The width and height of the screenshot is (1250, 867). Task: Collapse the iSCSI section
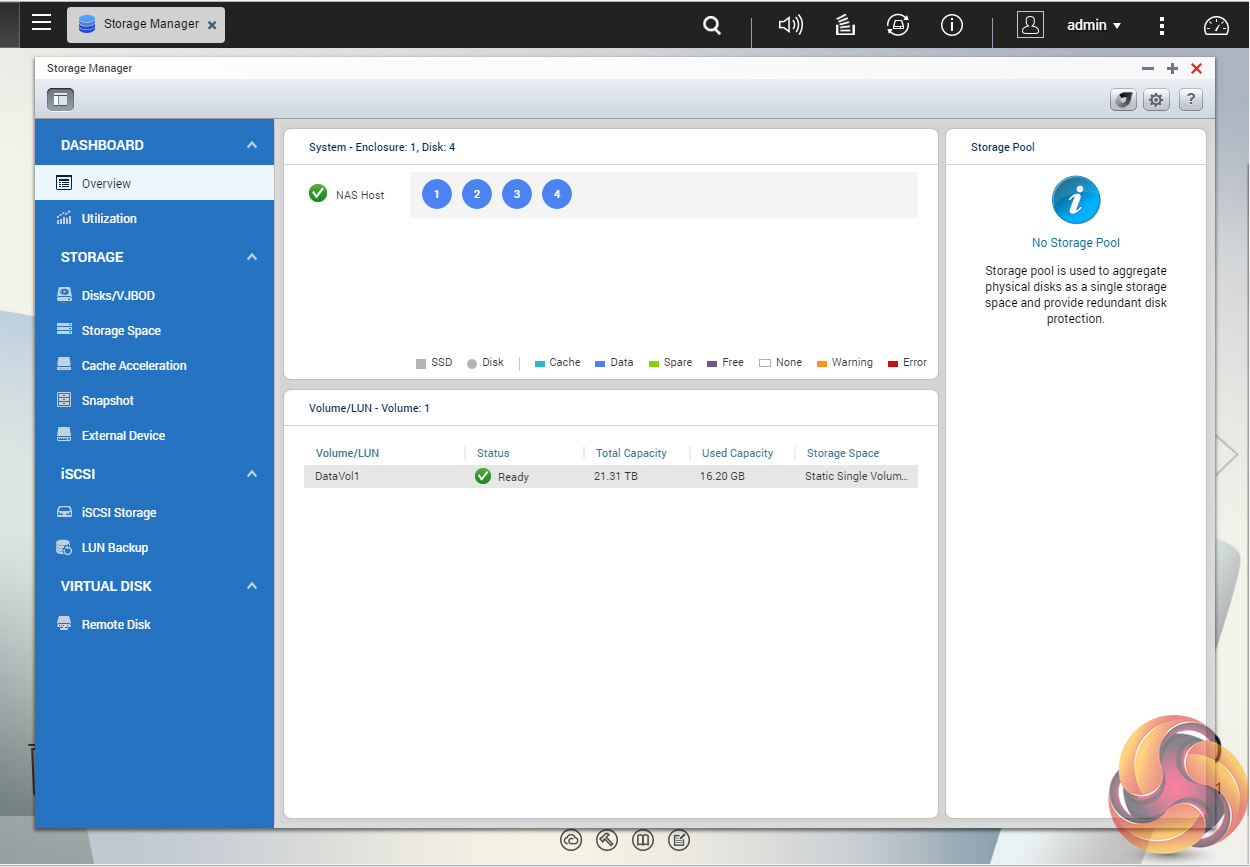pos(252,474)
